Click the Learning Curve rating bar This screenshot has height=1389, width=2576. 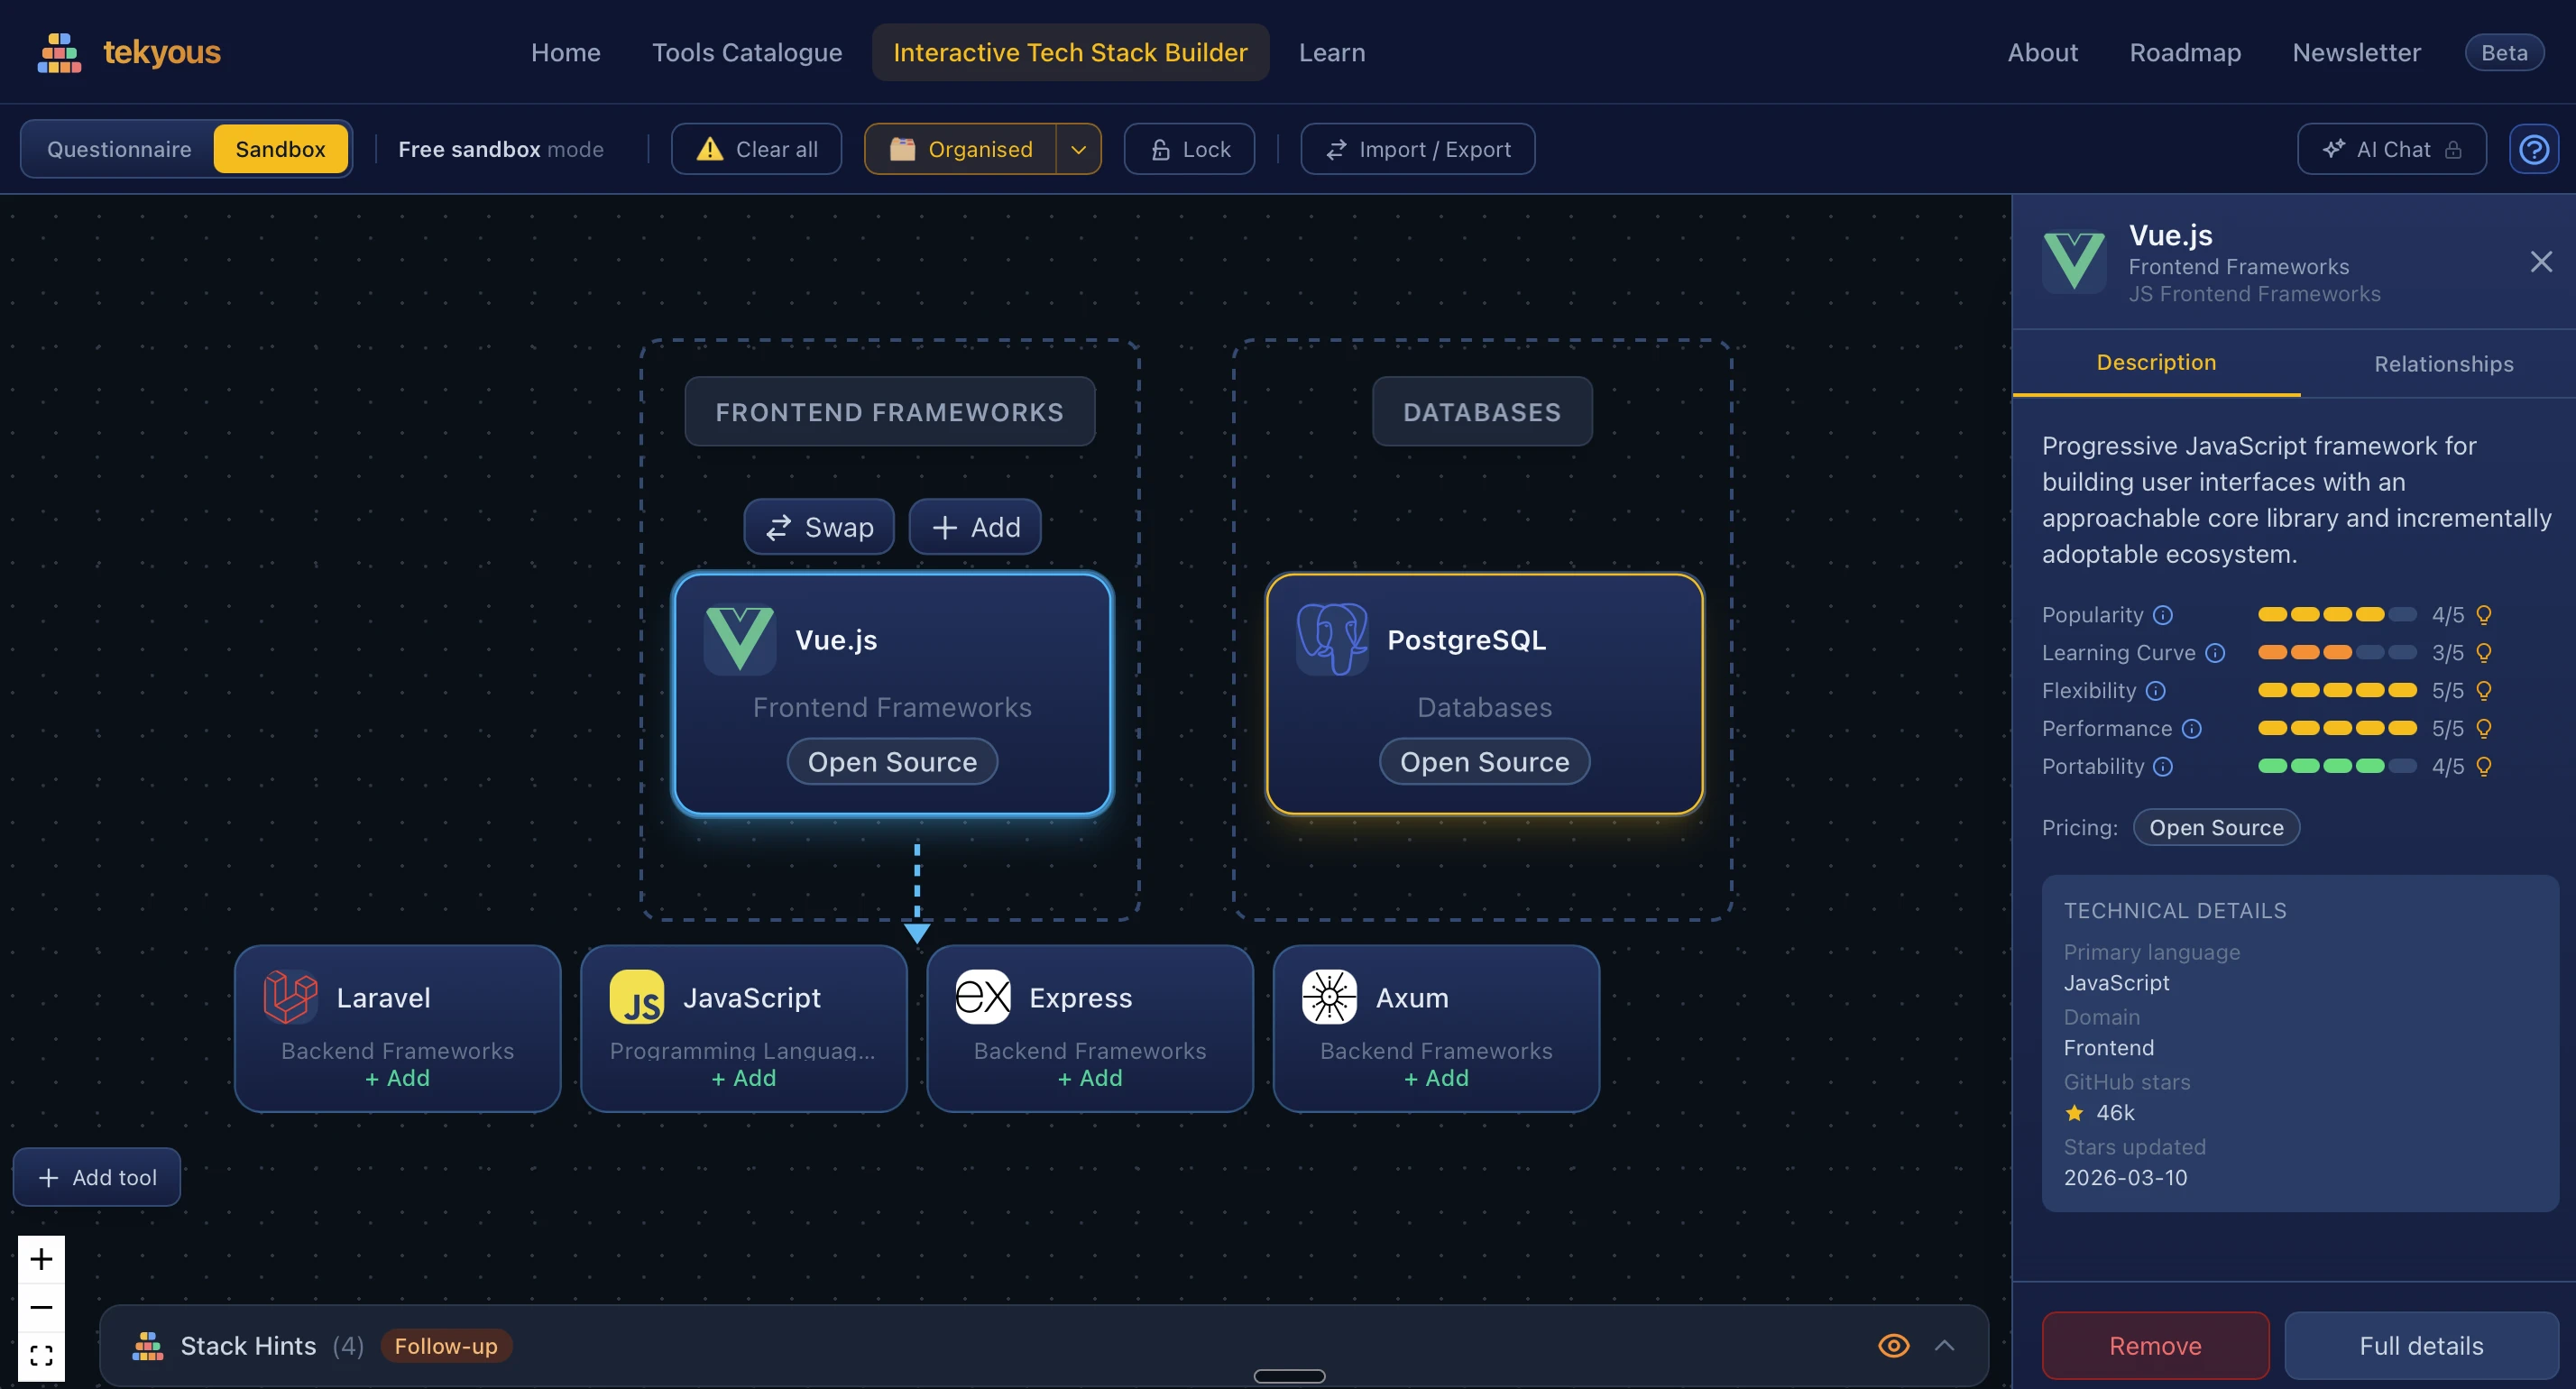click(2337, 653)
